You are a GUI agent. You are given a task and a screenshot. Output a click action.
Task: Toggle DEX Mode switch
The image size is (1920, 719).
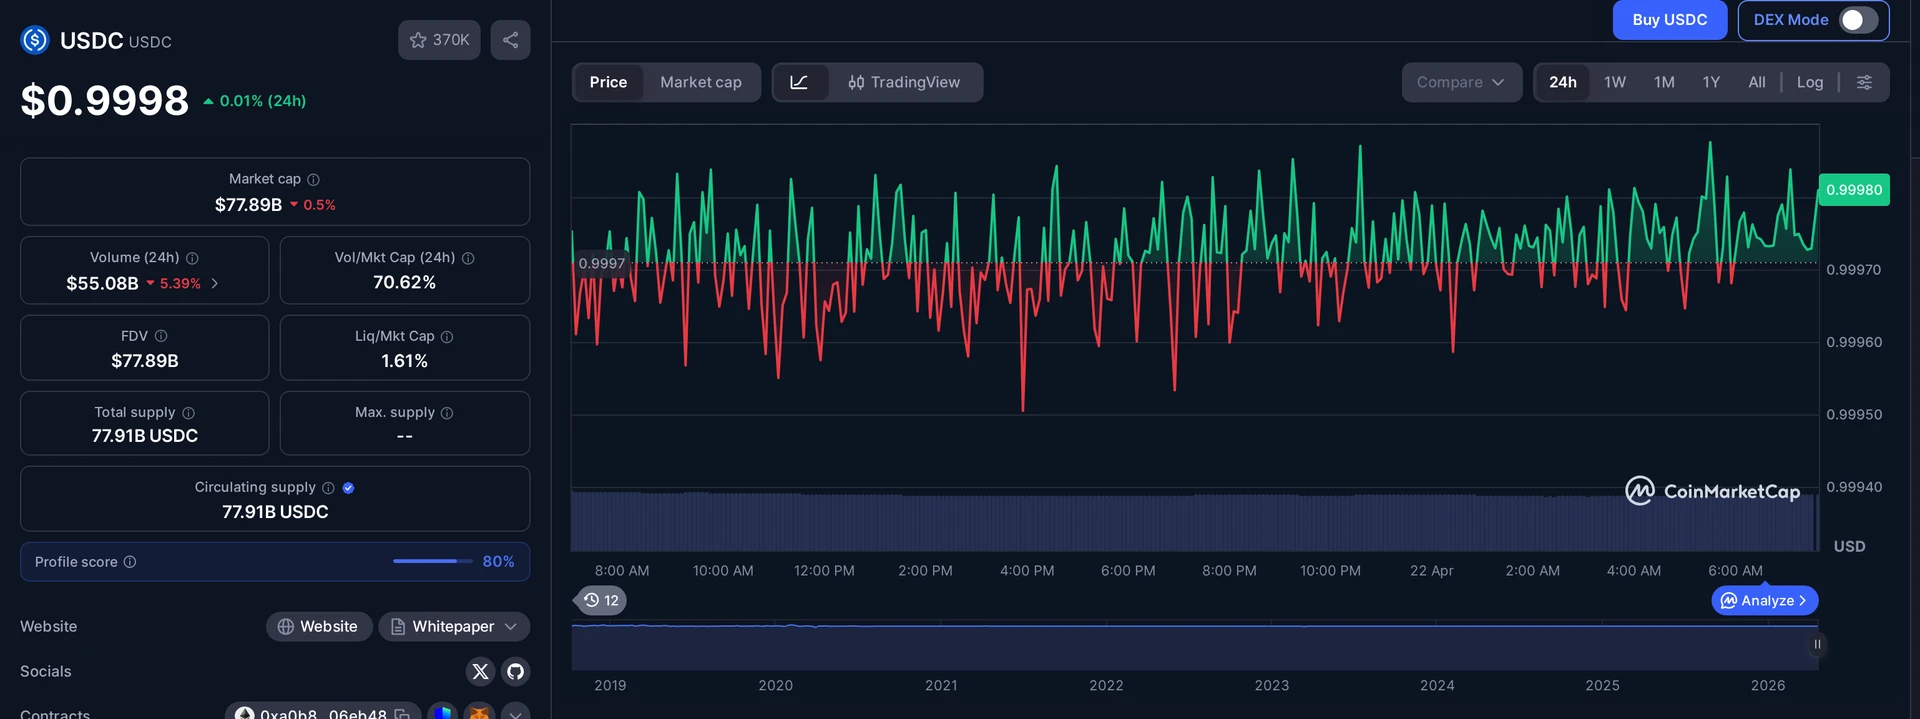point(1858,20)
